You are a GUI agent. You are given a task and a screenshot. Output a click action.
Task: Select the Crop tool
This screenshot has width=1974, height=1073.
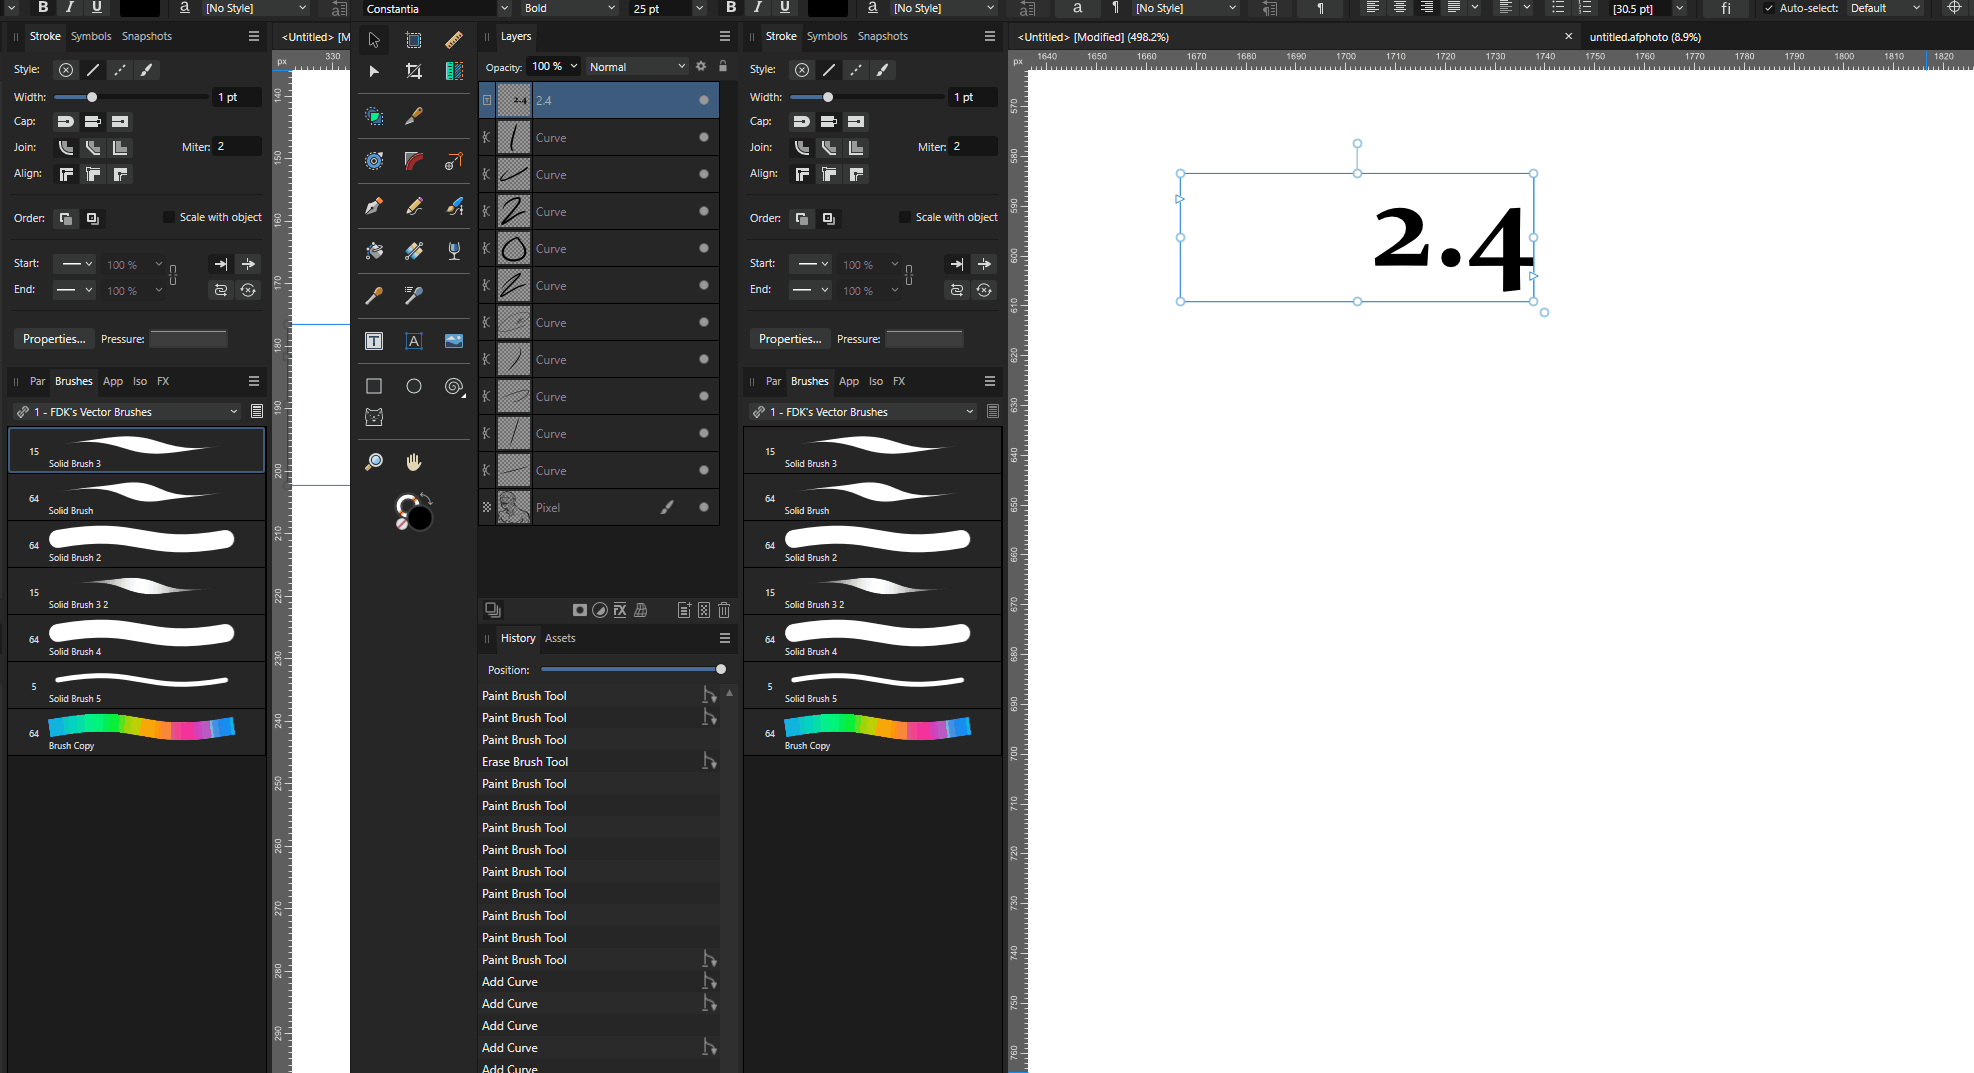click(414, 71)
